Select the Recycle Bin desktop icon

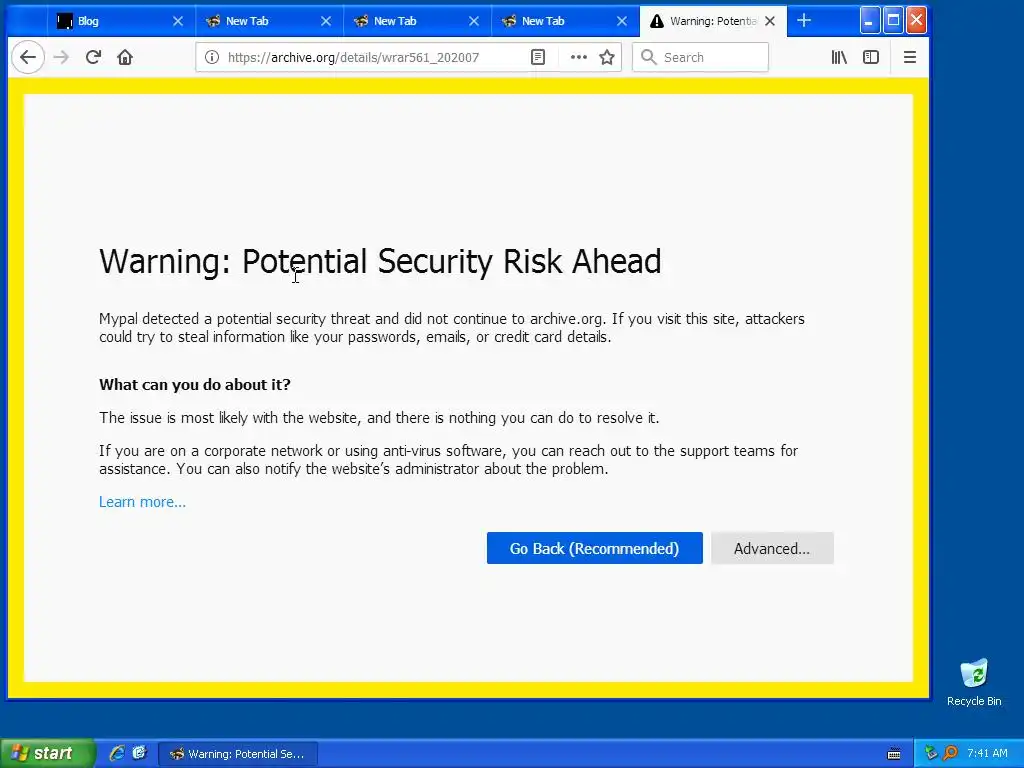[x=974, y=682]
